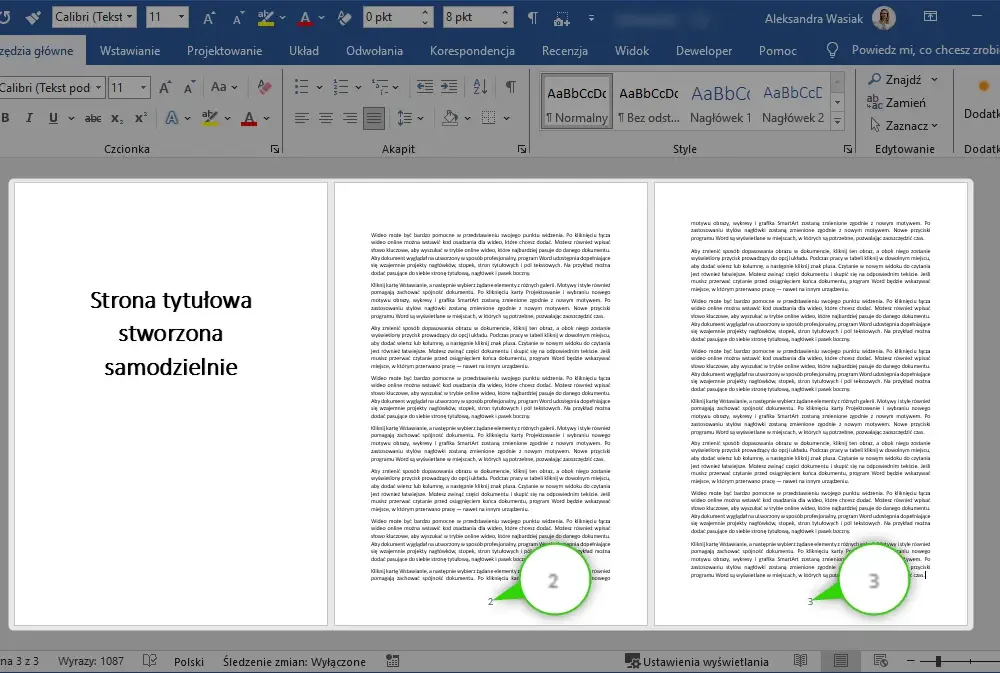The image size is (1000, 673).
Task: Click the screenshot camera icon in quick access toolbar
Action: (x=561, y=18)
